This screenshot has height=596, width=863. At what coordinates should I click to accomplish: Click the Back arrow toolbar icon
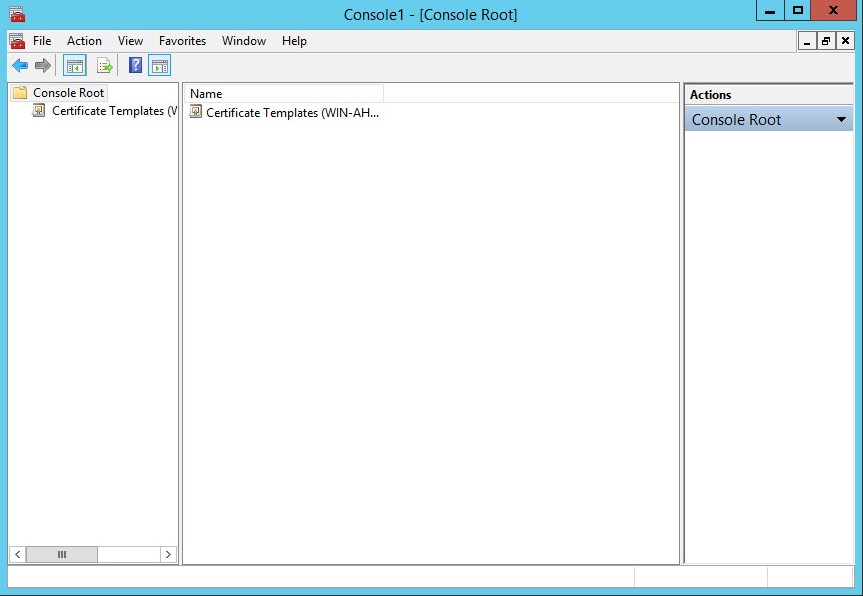point(20,65)
